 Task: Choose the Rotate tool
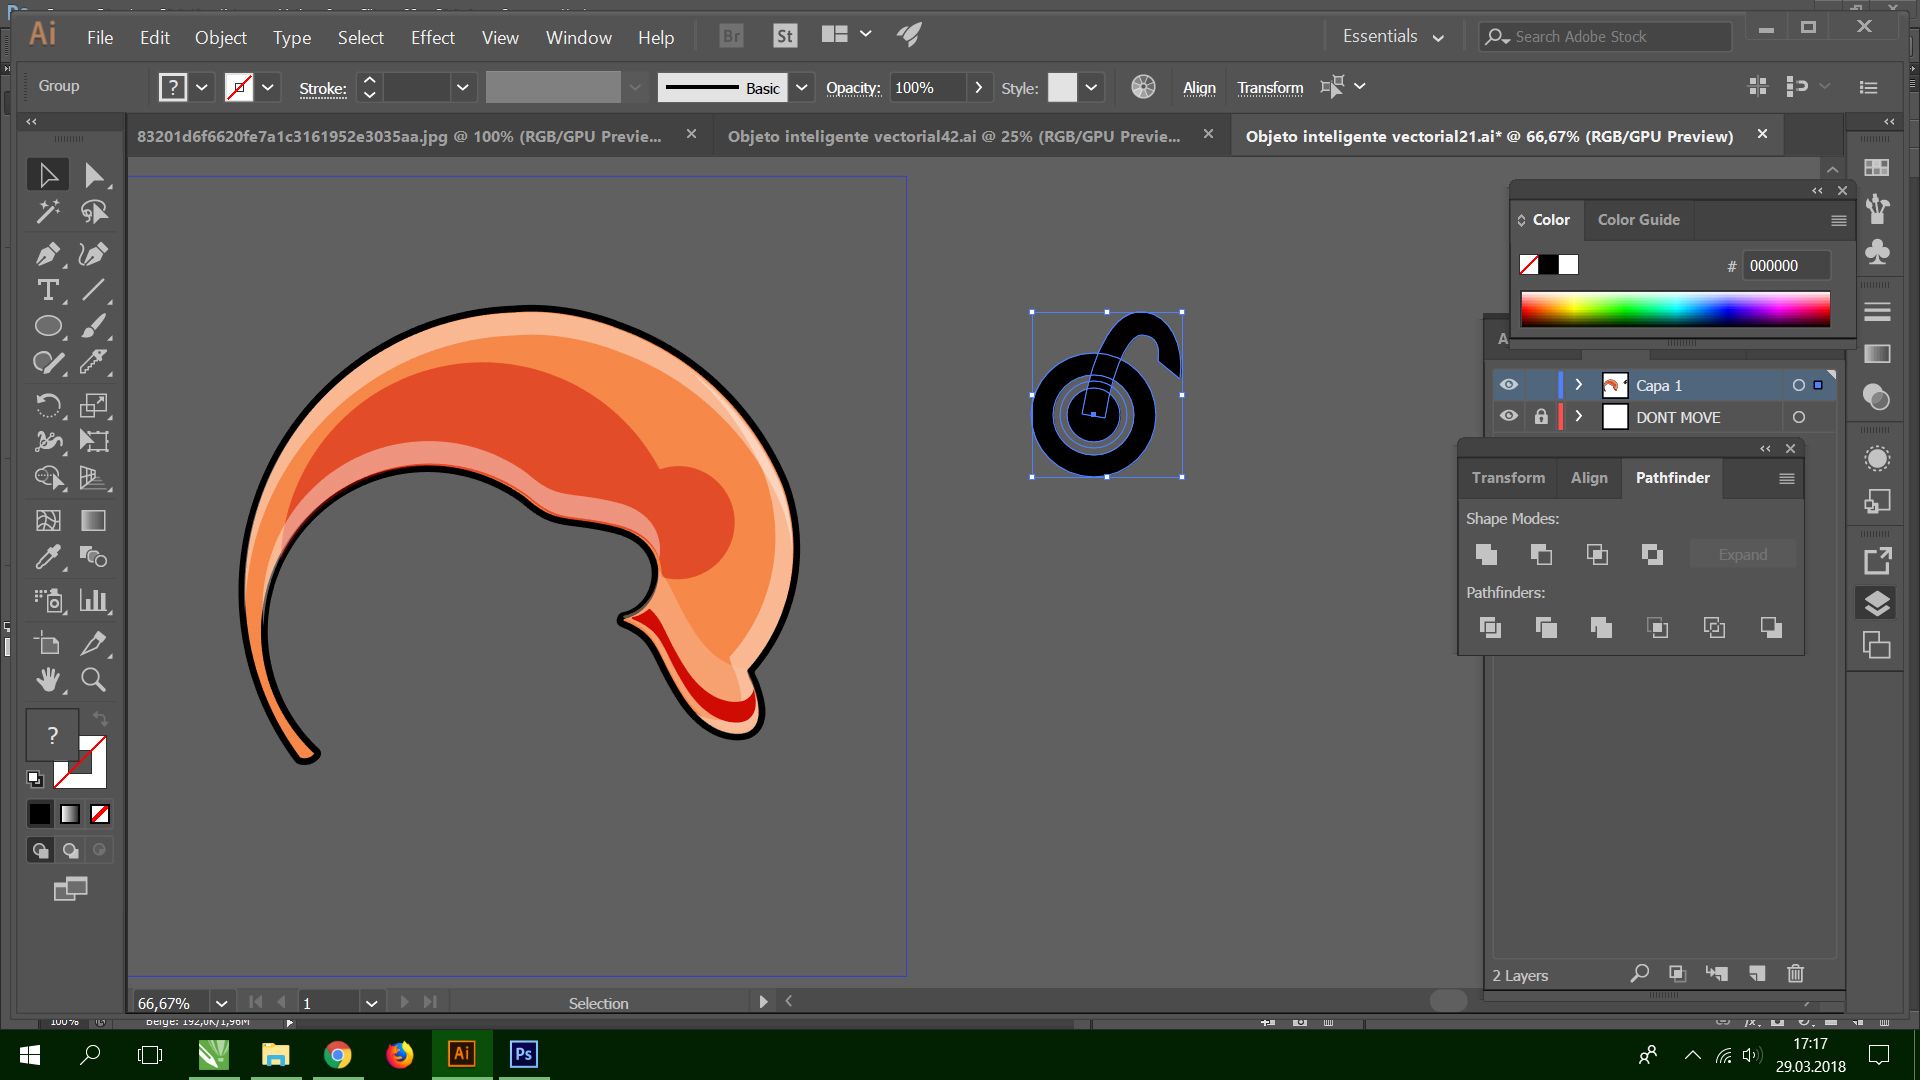pos(47,405)
